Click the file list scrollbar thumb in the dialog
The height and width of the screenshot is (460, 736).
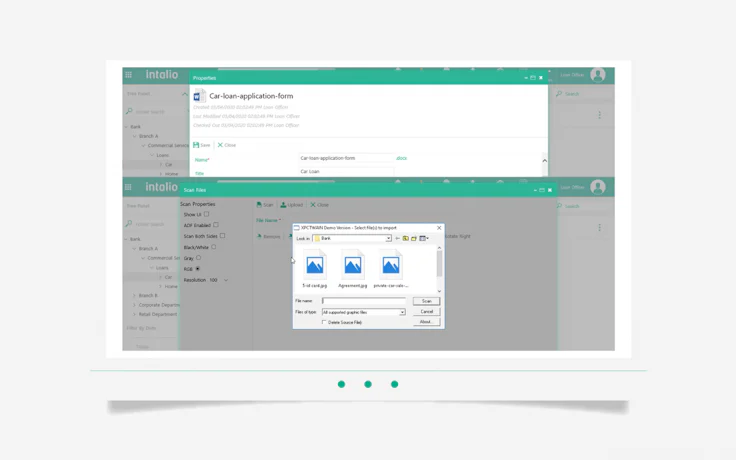click(439, 263)
